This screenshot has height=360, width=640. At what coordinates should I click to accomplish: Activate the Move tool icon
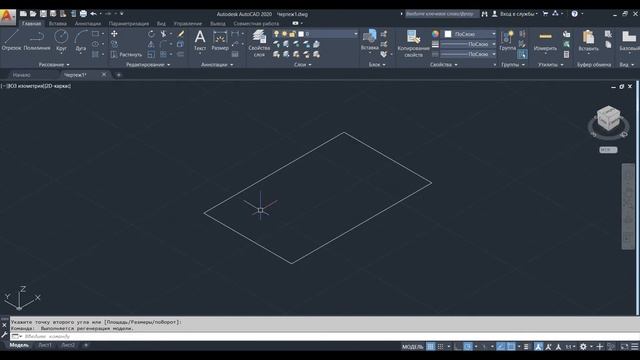[114, 34]
